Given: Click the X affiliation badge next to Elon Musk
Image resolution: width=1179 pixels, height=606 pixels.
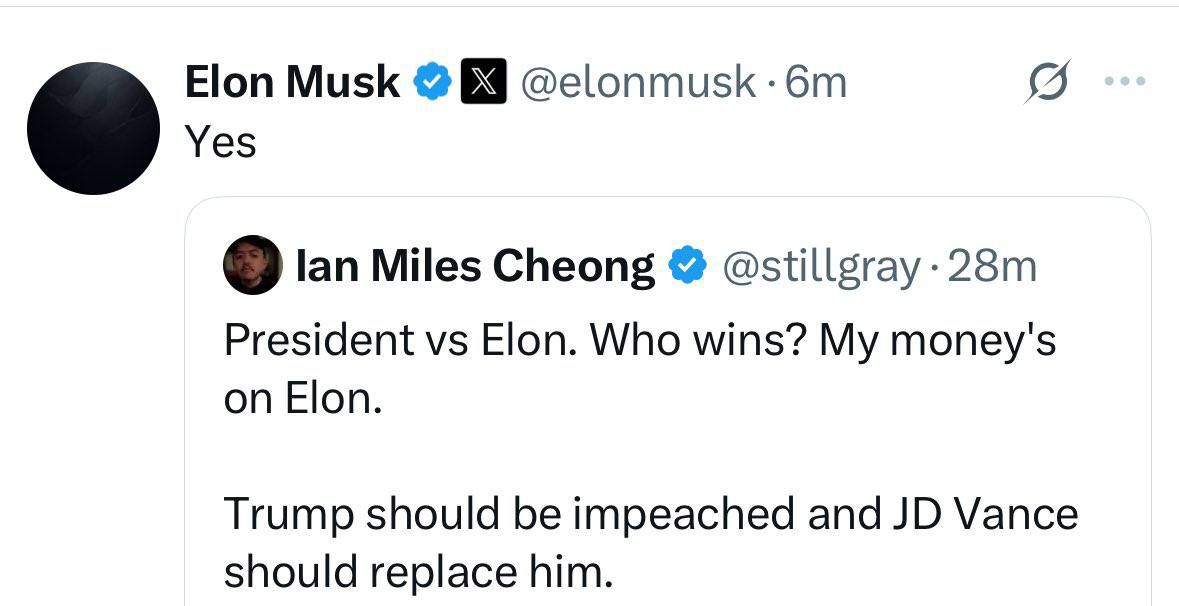Looking at the screenshot, I should [483, 82].
